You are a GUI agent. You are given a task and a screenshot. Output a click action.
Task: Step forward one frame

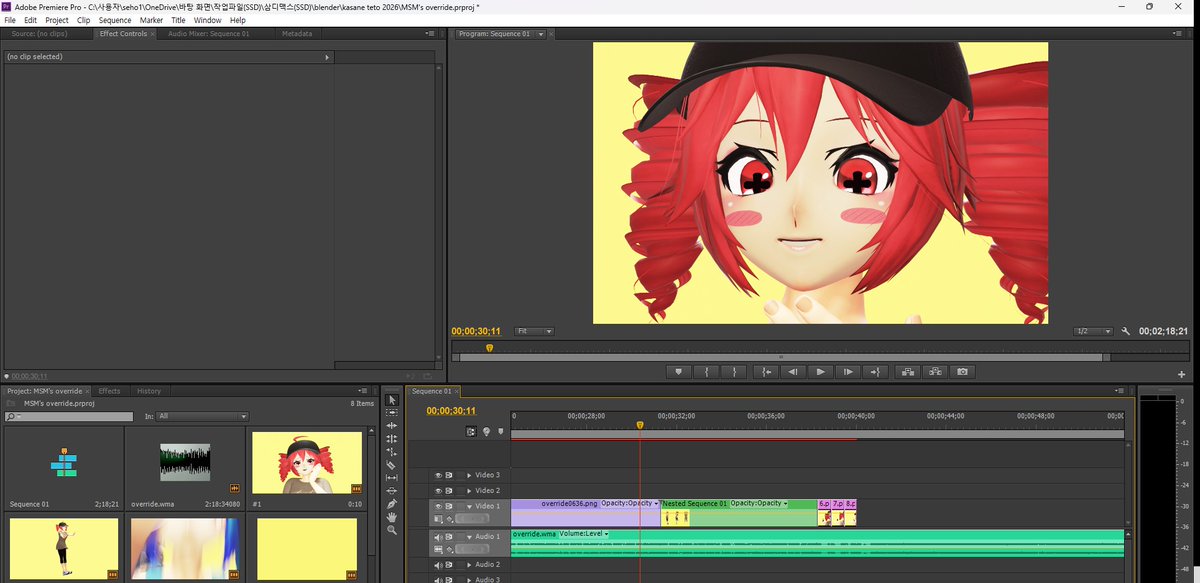tap(848, 371)
